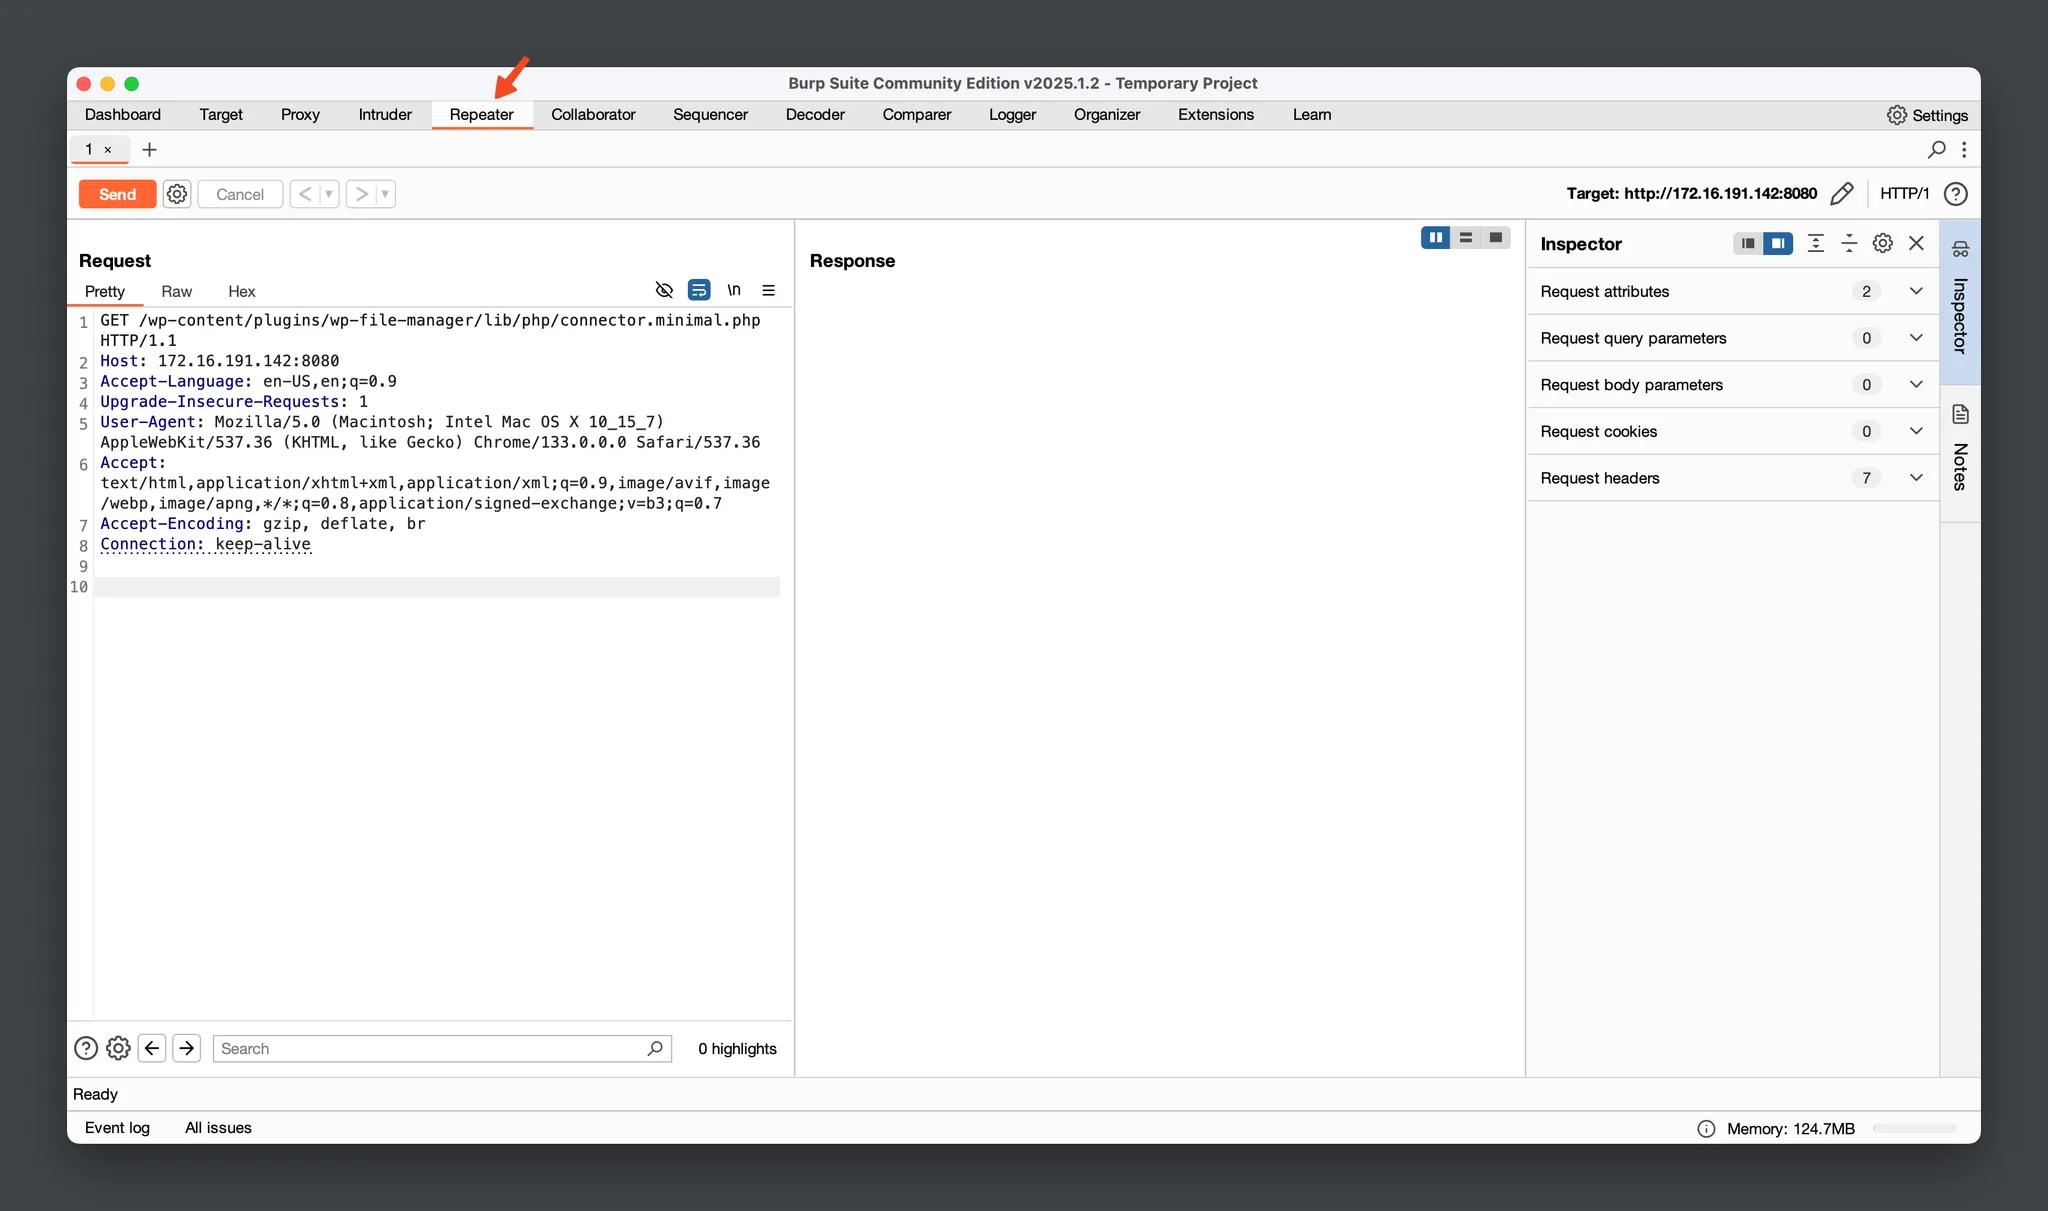Image resolution: width=2048 pixels, height=1211 pixels.
Task: Switch to the Intruder tab
Action: pyautogui.click(x=385, y=115)
